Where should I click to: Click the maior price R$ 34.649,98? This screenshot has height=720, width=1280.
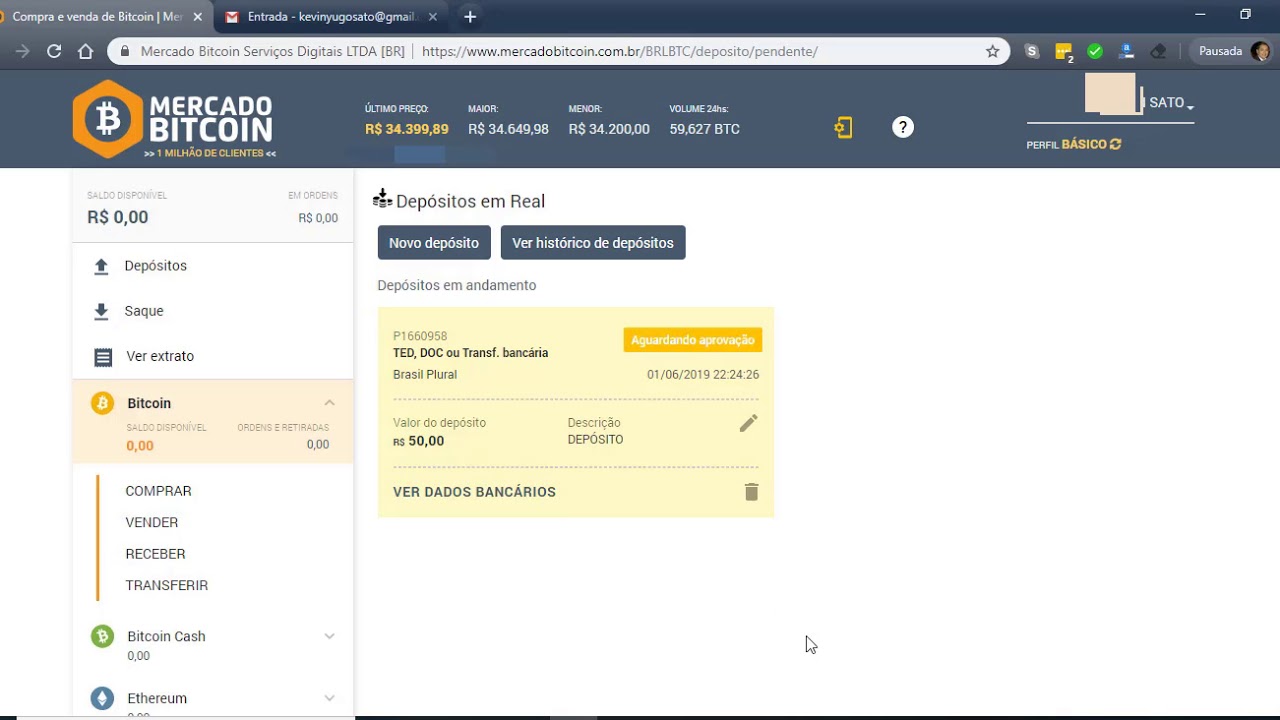(x=508, y=129)
